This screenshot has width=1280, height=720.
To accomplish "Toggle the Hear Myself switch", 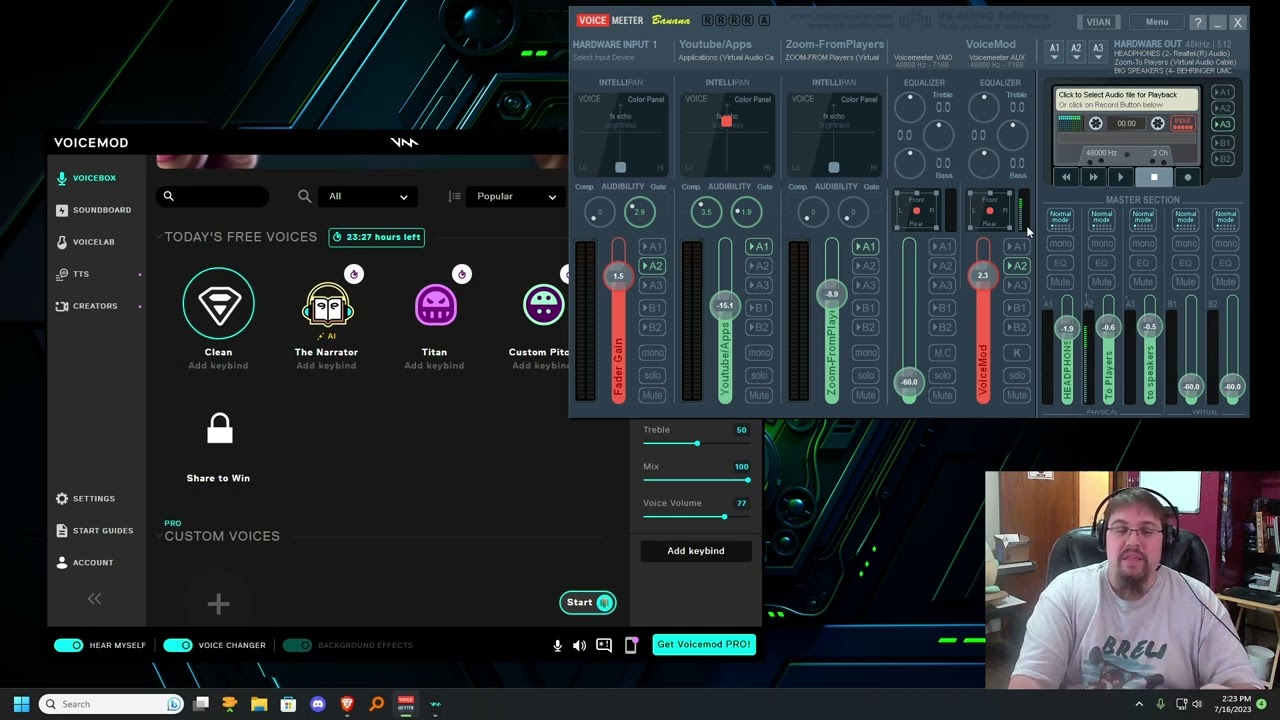I will [x=69, y=645].
